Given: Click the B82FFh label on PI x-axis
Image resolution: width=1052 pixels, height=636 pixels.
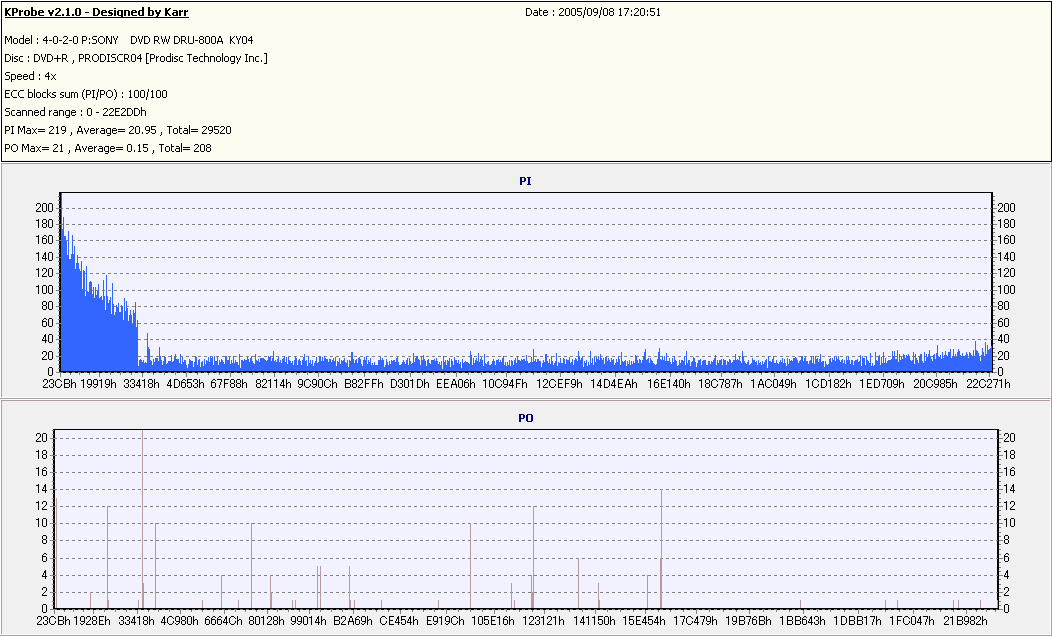Looking at the screenshot, I should (364, 384).
